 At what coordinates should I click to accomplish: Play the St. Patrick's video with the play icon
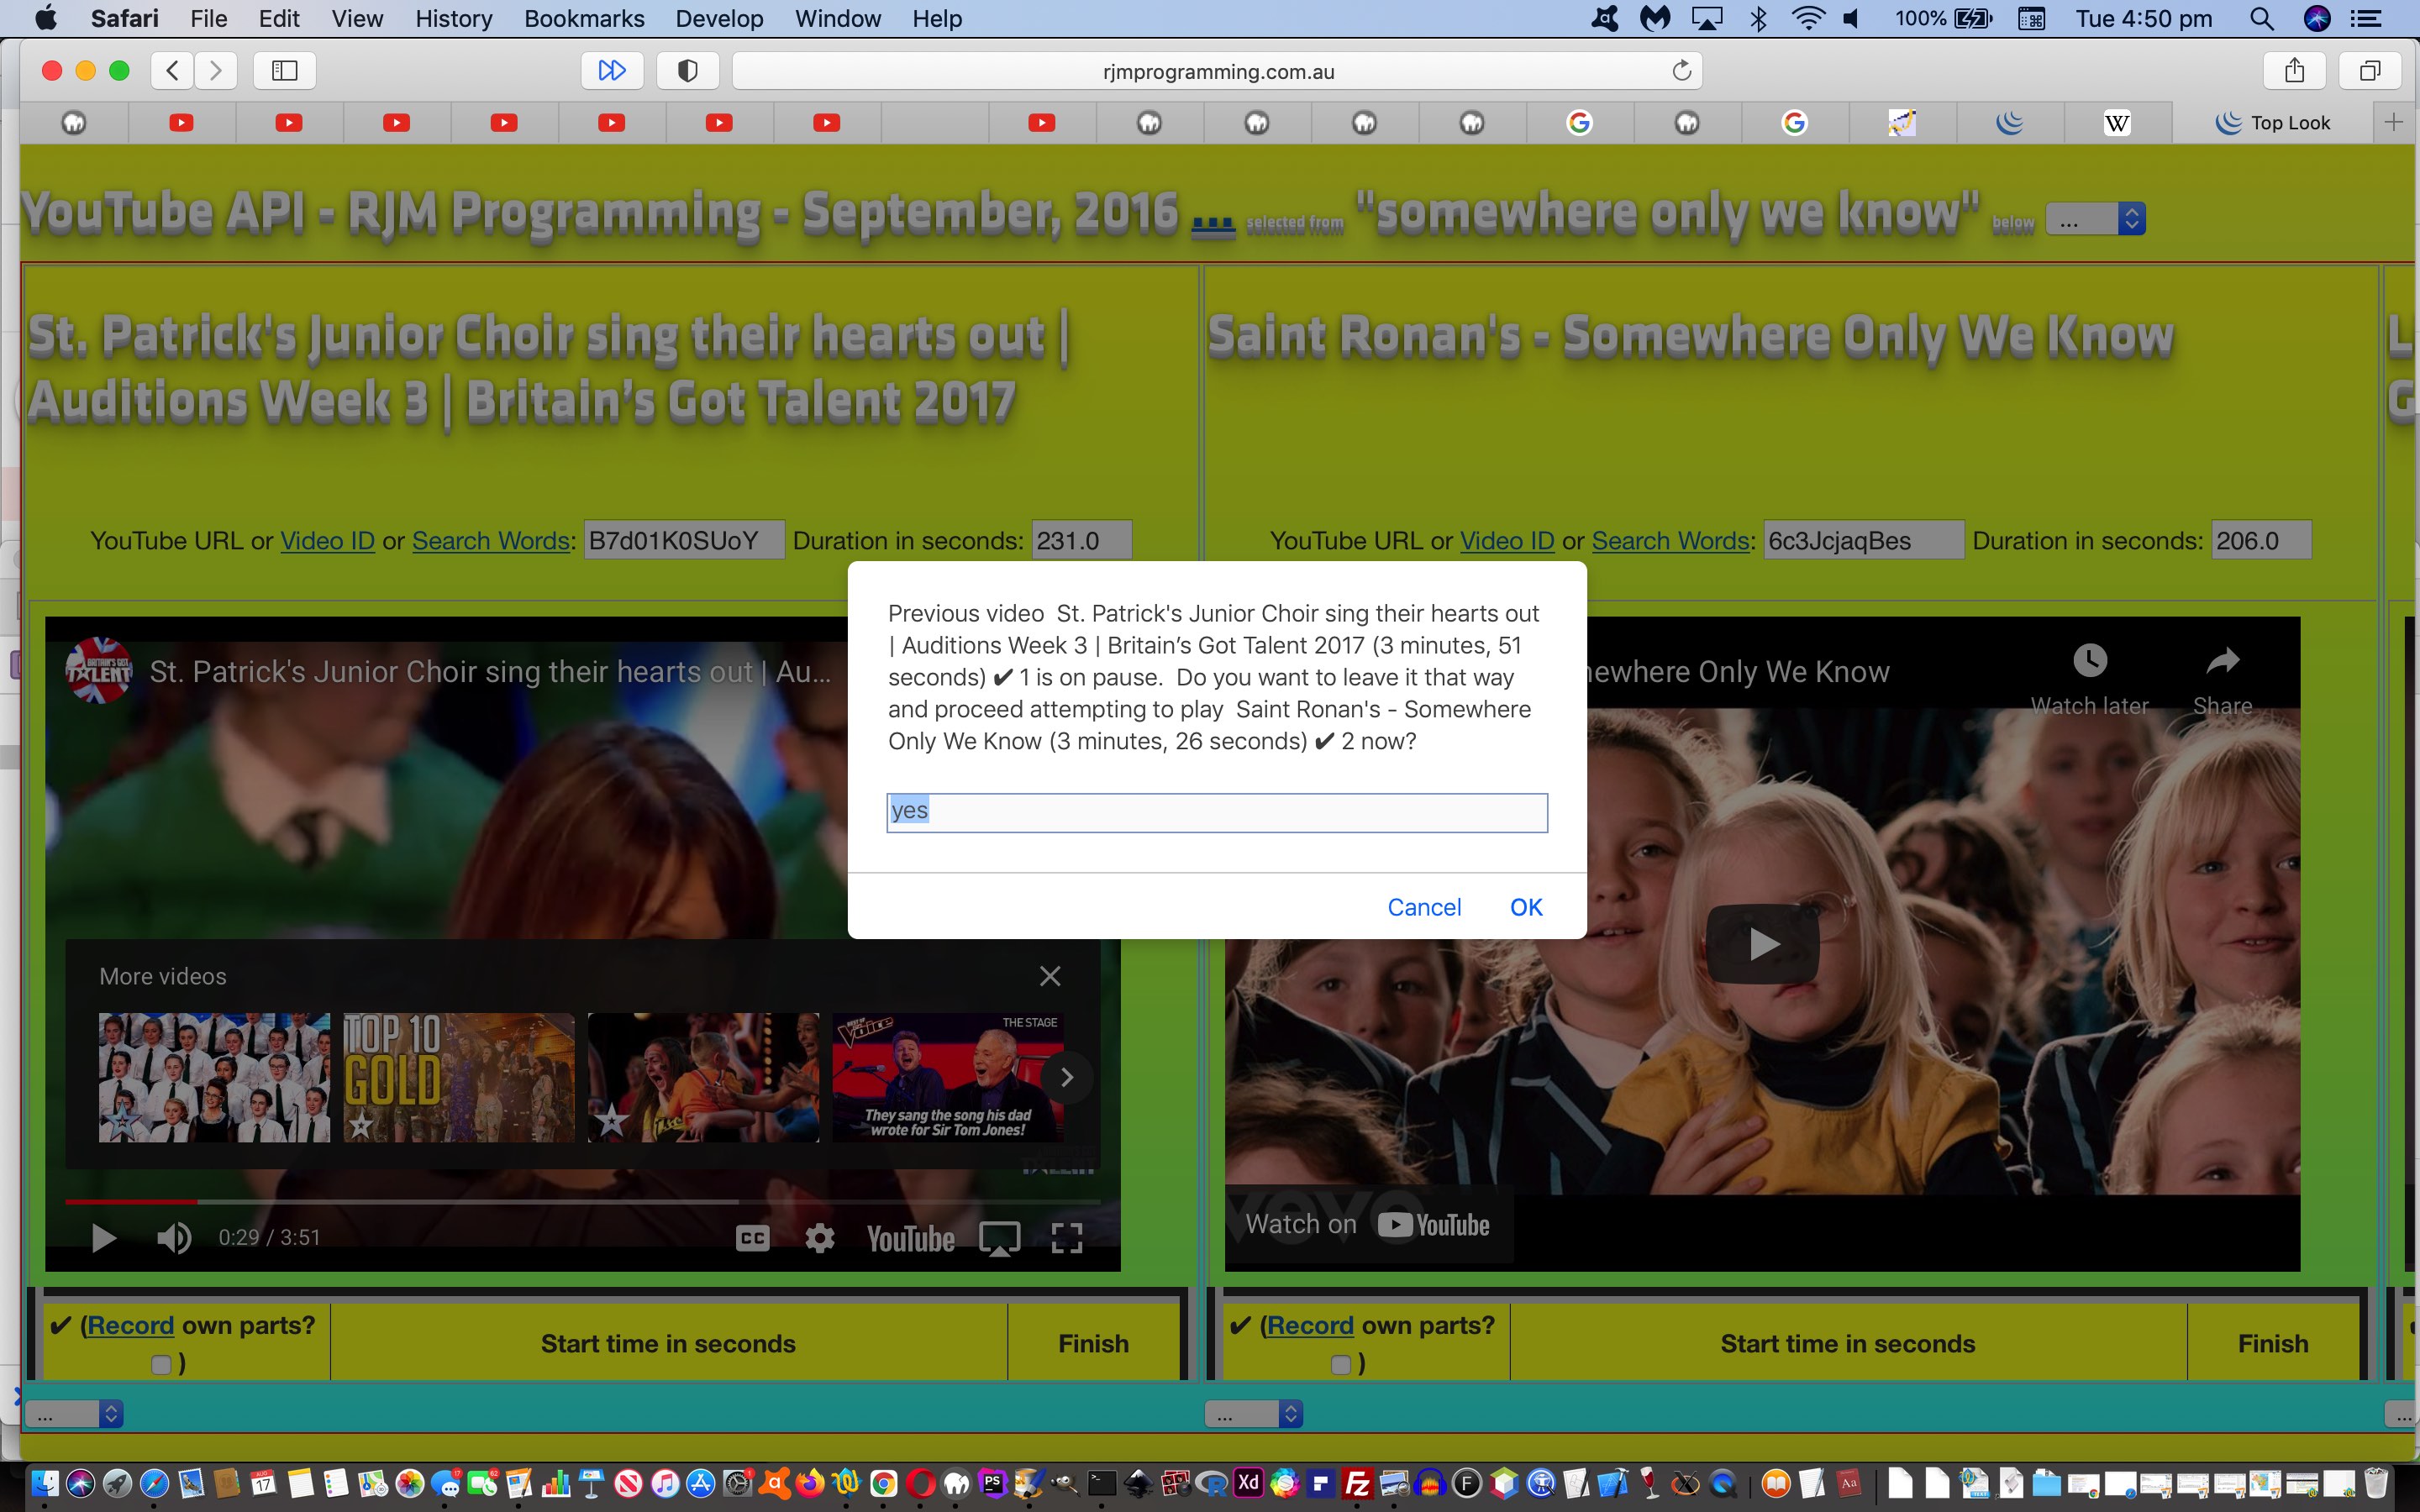coord(103,1238)
